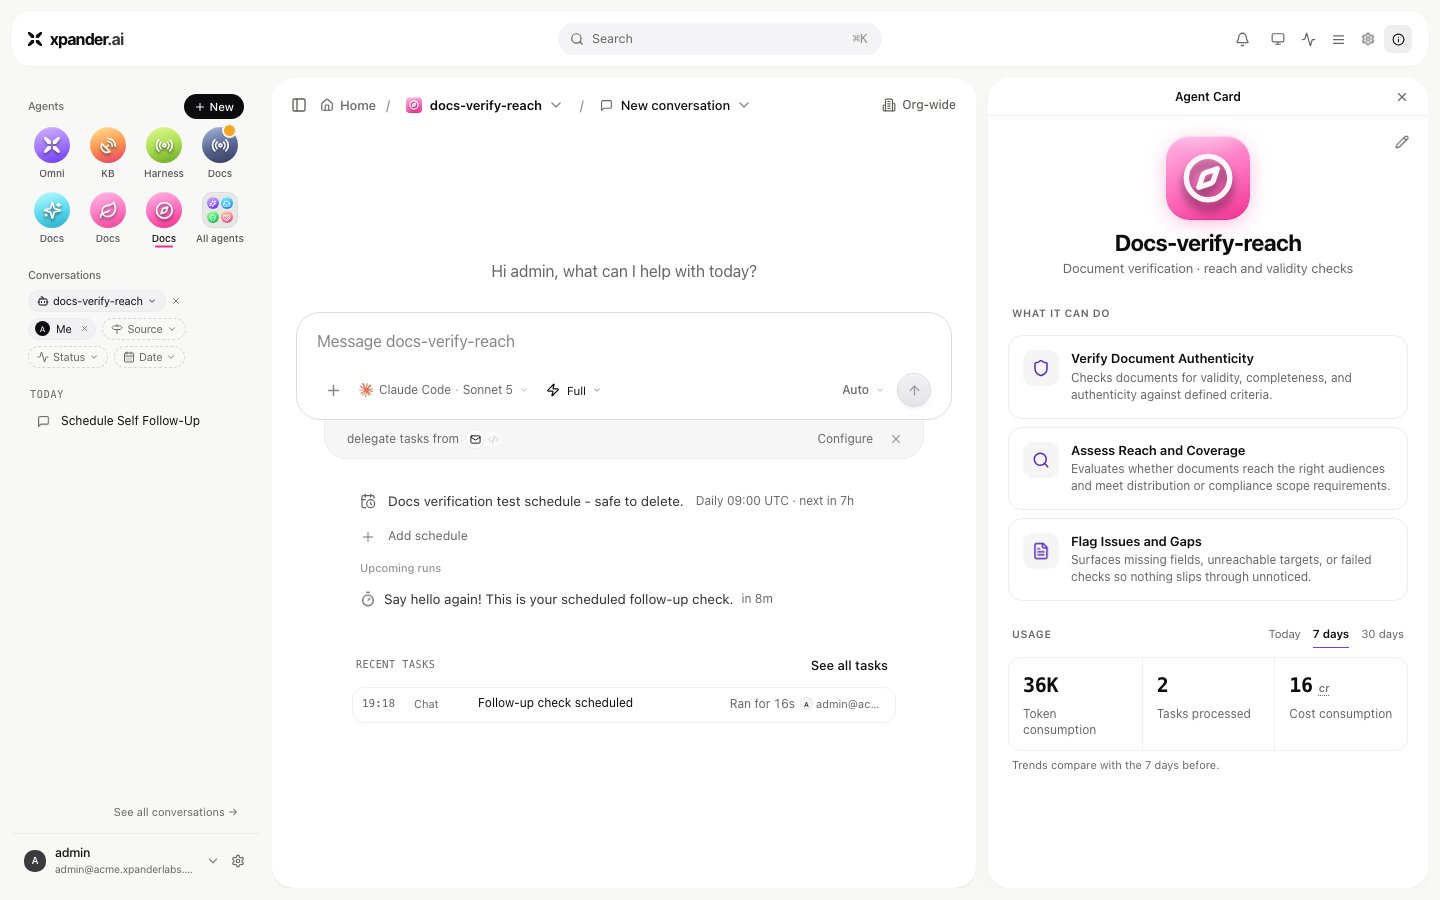Open the Verify Document Authenticity card

1208,377
